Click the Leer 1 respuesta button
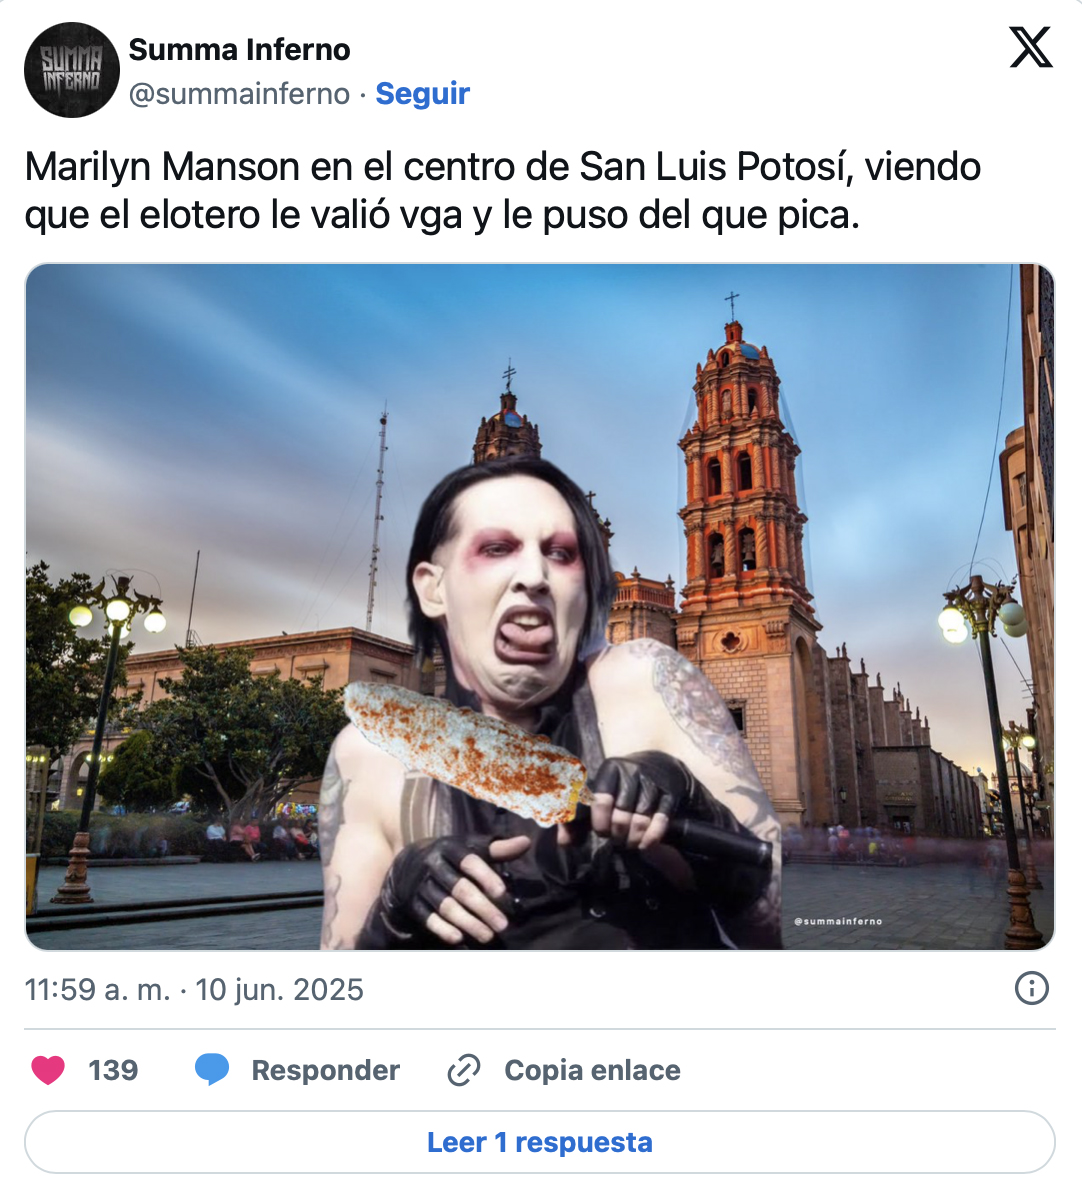 click(539, 1142)
